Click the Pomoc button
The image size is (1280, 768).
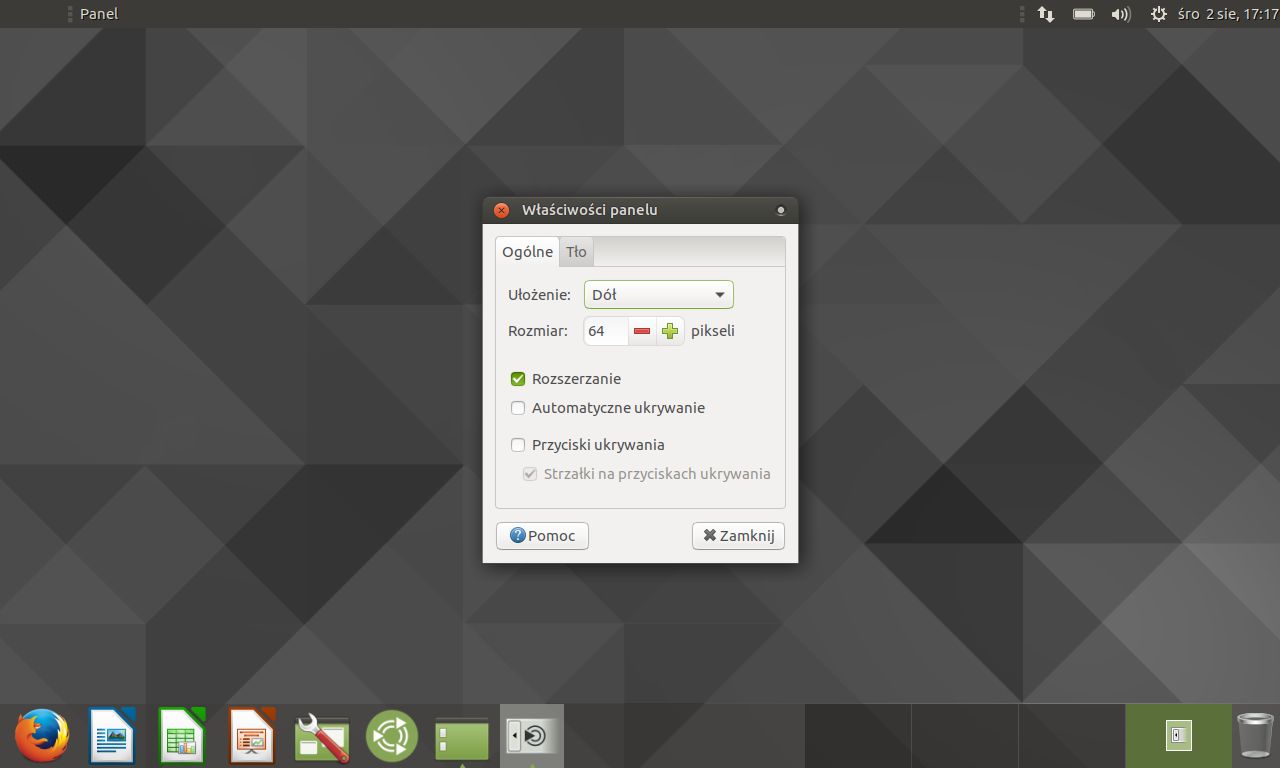click(x=542, y=536)
